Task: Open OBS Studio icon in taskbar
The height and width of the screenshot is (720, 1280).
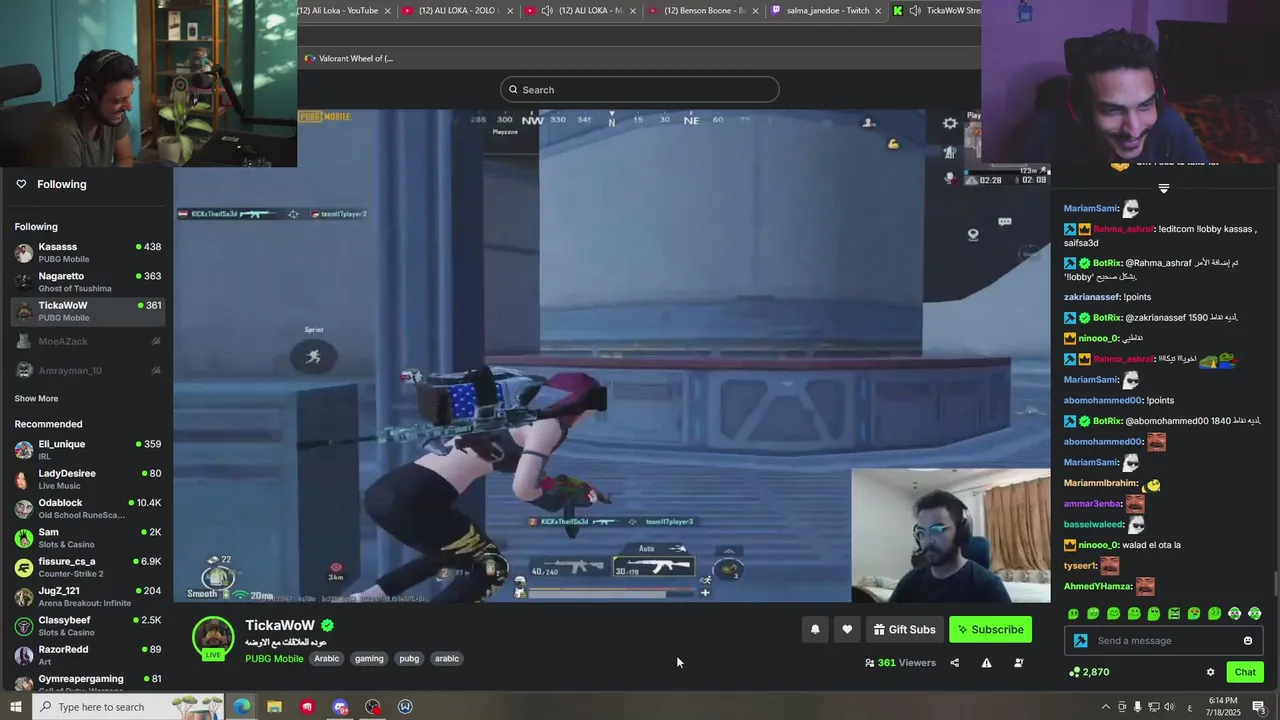Action: (x=373, y=707)
